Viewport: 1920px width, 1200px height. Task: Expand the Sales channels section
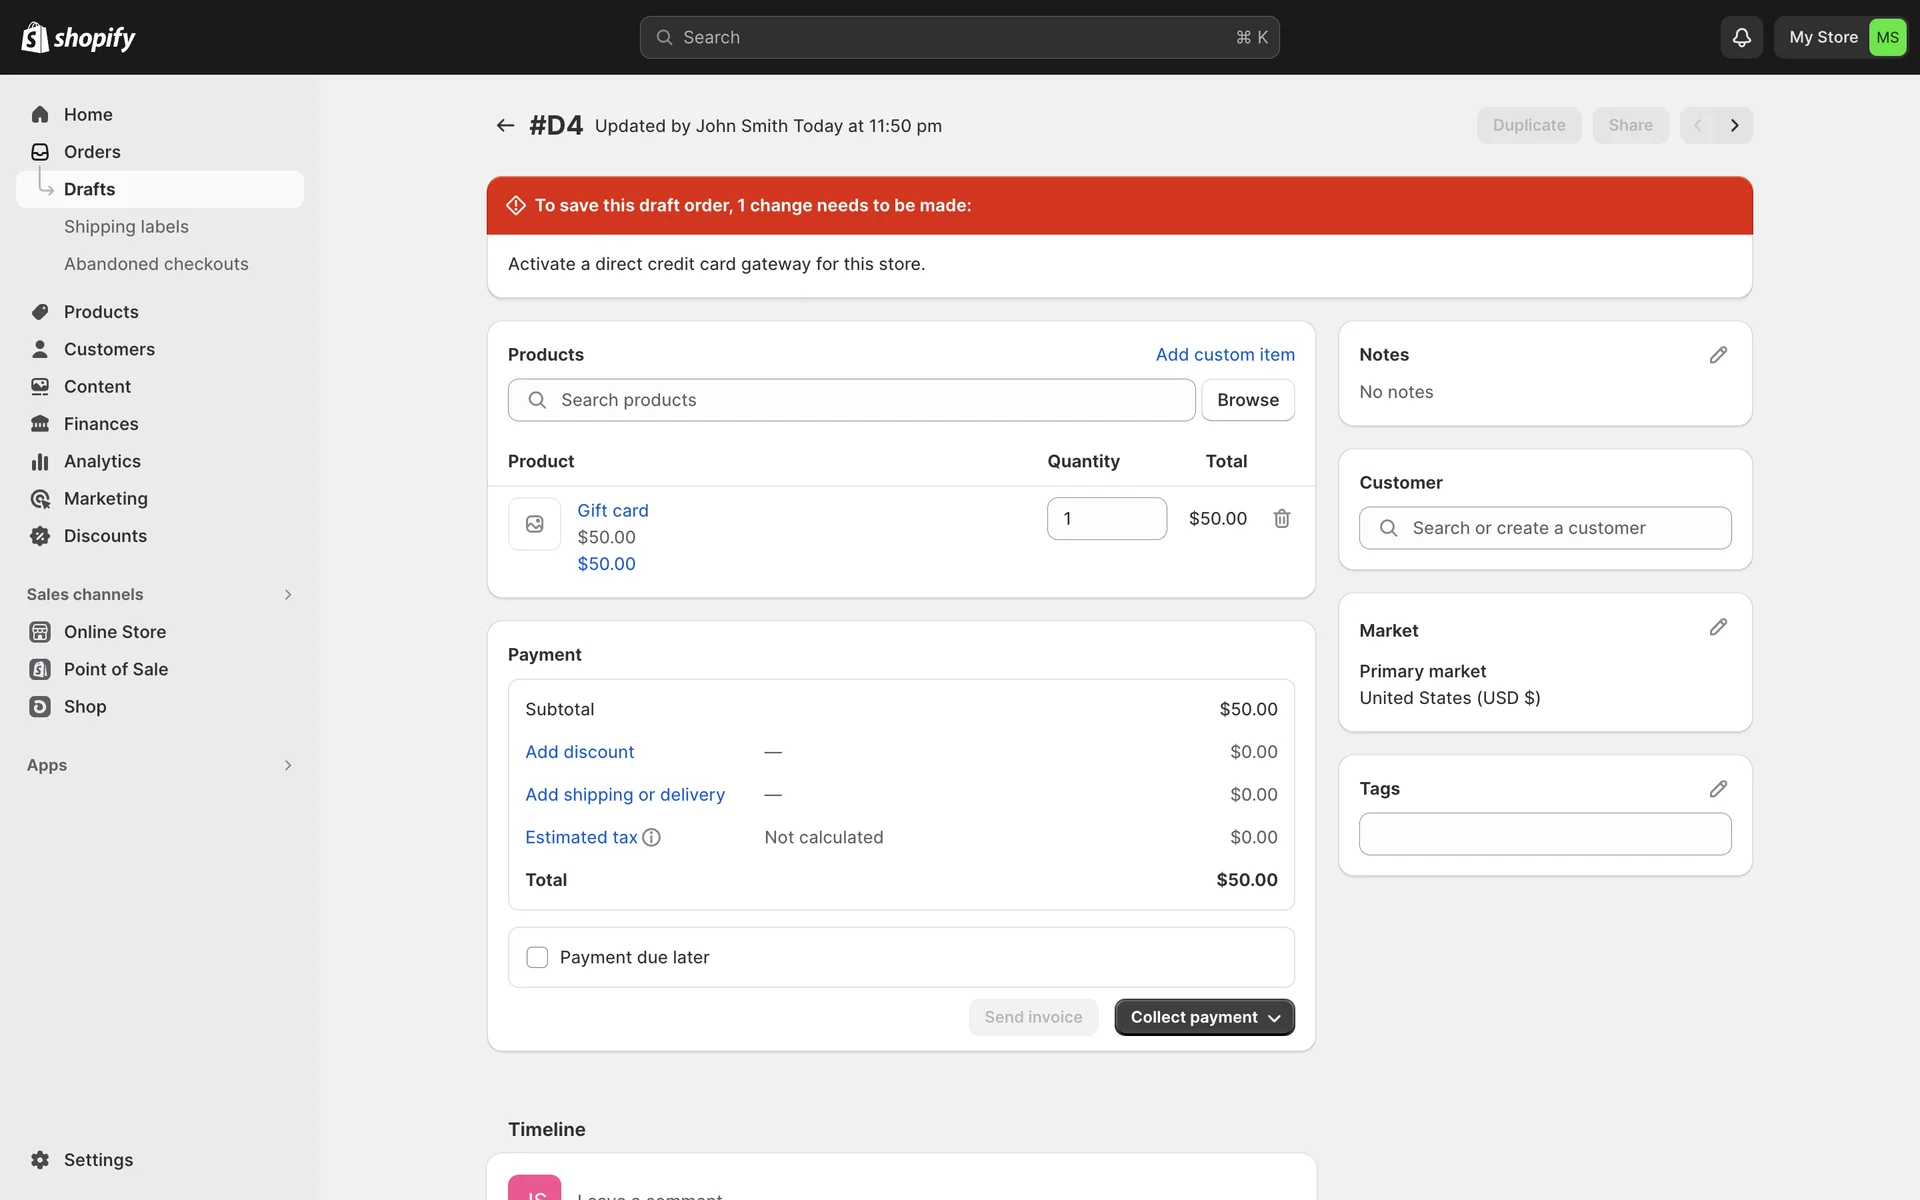287,594
